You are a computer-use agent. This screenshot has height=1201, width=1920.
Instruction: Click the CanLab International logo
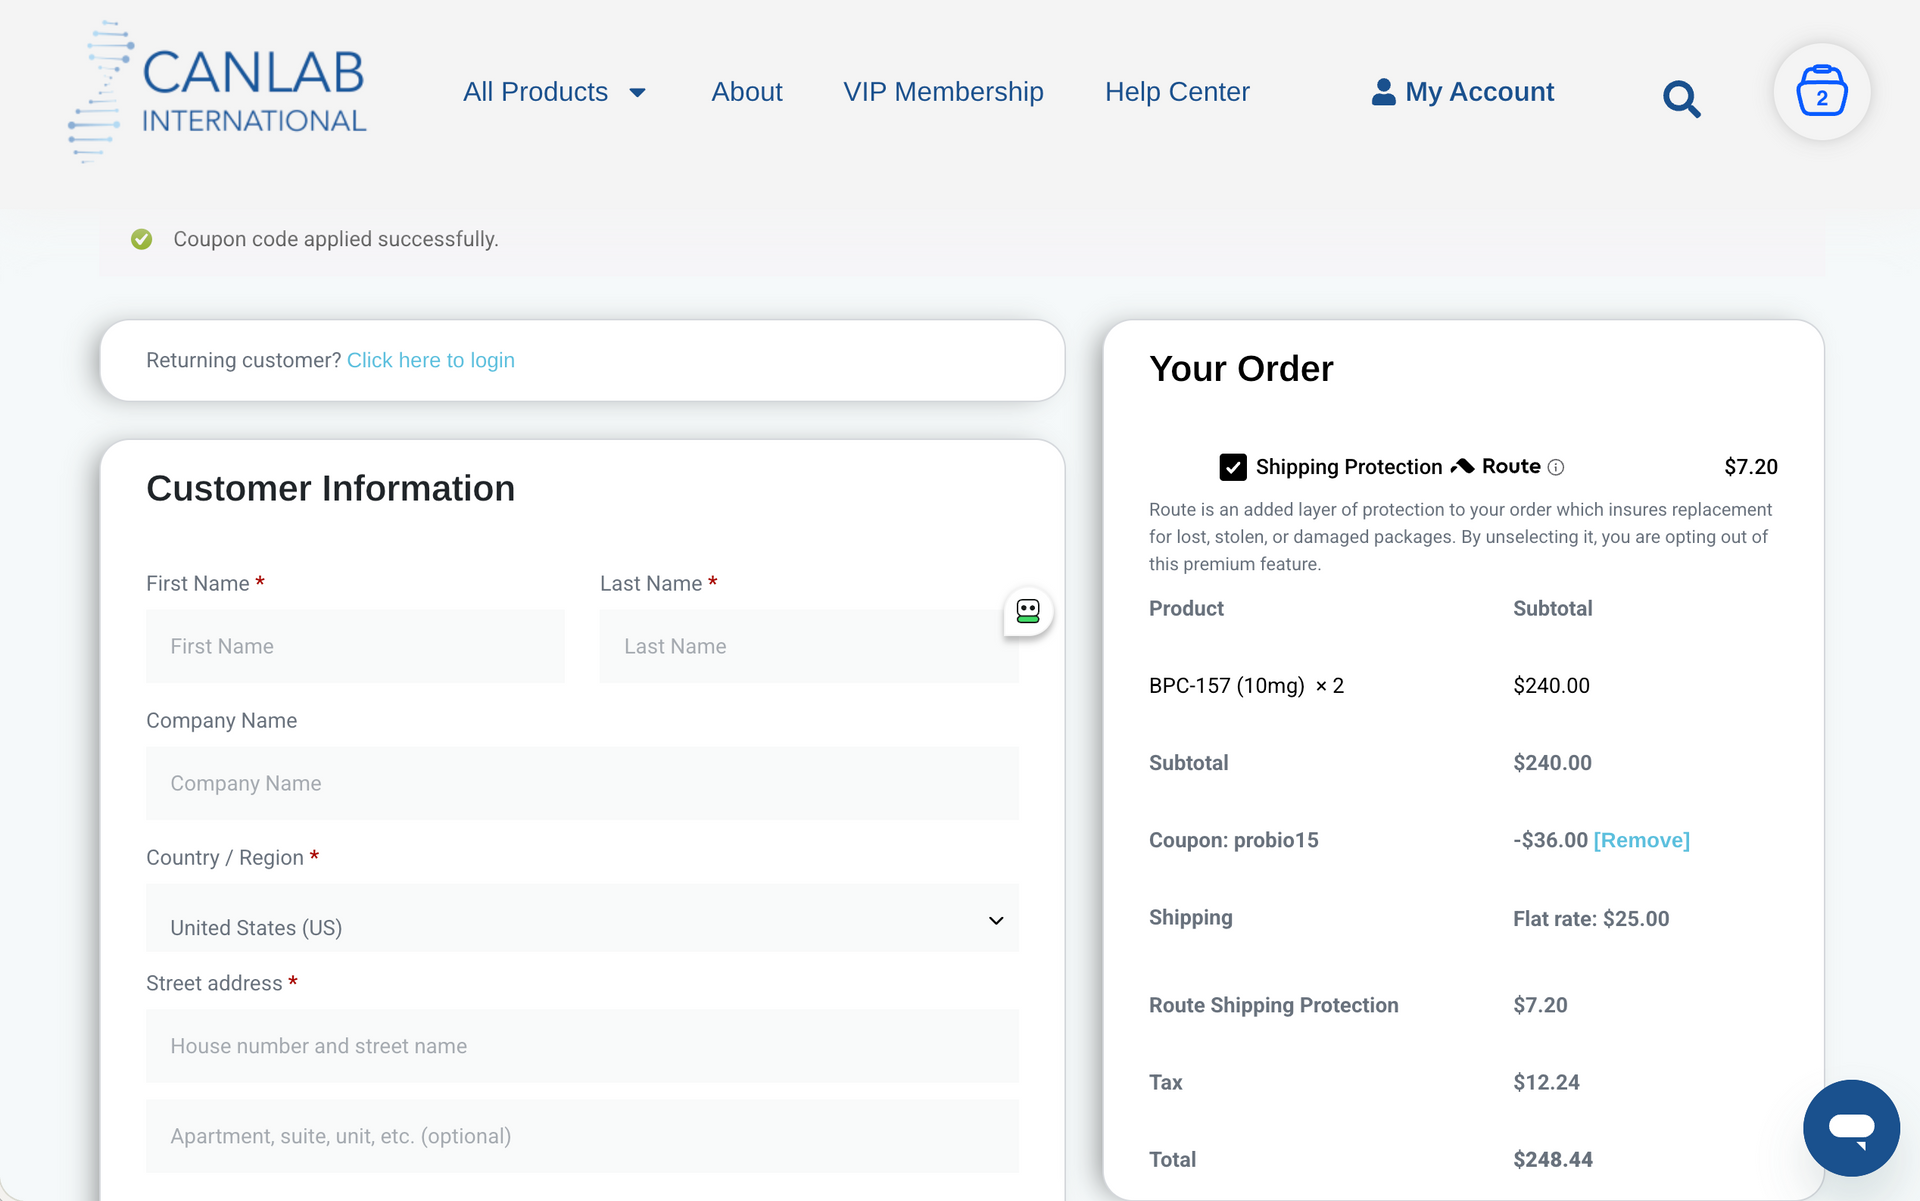pyautogui.click(x=217, y=91)
